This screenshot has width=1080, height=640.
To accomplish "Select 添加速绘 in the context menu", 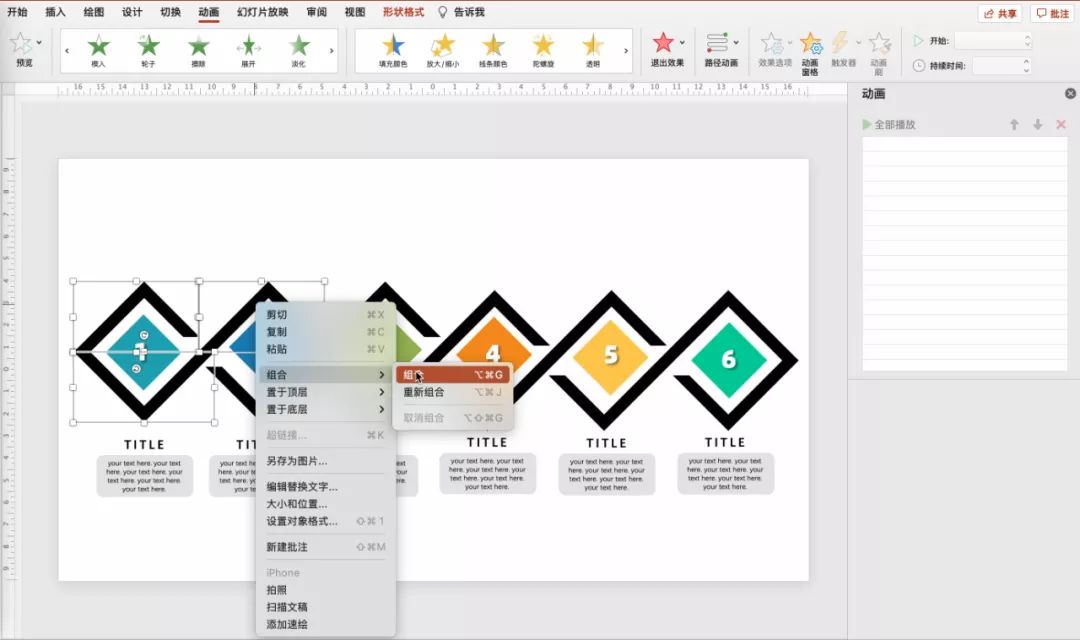I will coord(325,624).
